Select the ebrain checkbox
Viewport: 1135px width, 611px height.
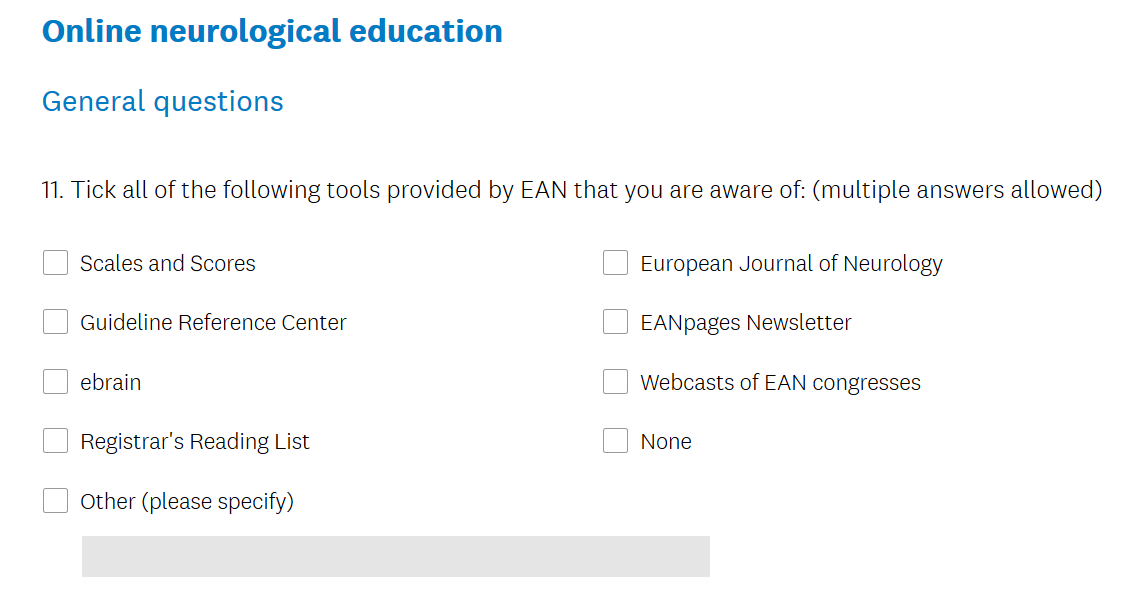pos(55,382)
